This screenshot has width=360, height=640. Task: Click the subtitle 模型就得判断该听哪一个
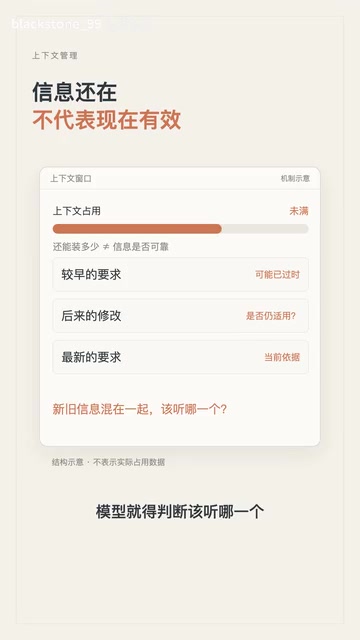click(x=180, y=511)
